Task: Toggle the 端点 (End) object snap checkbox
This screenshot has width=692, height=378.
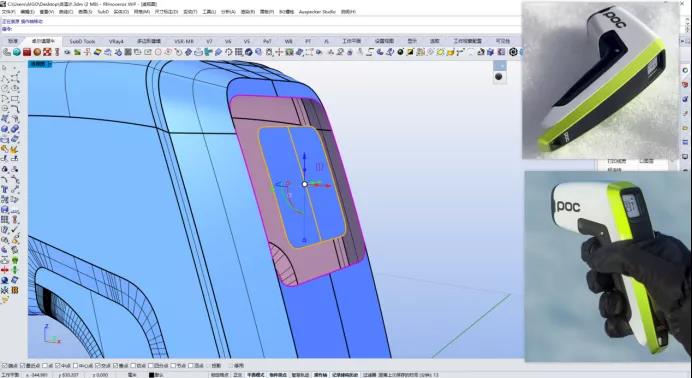Action: (x=5, y=366)
